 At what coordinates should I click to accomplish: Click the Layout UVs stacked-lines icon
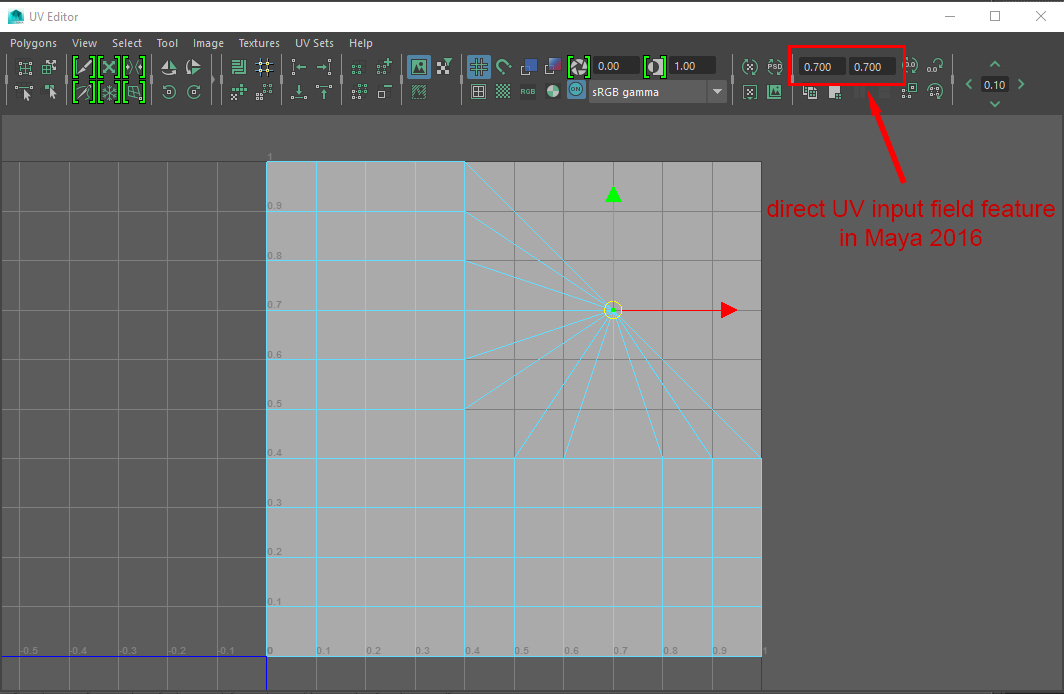(x=238, y=67)
